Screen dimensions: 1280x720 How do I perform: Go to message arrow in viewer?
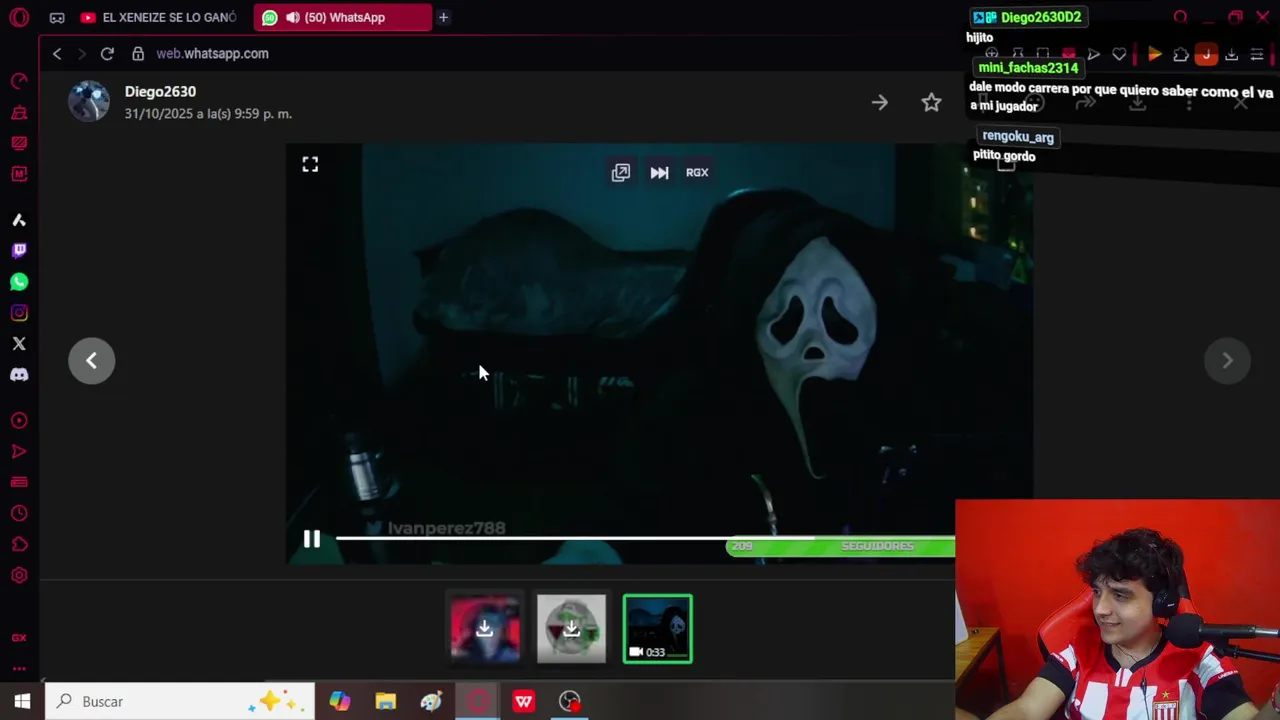879,102
